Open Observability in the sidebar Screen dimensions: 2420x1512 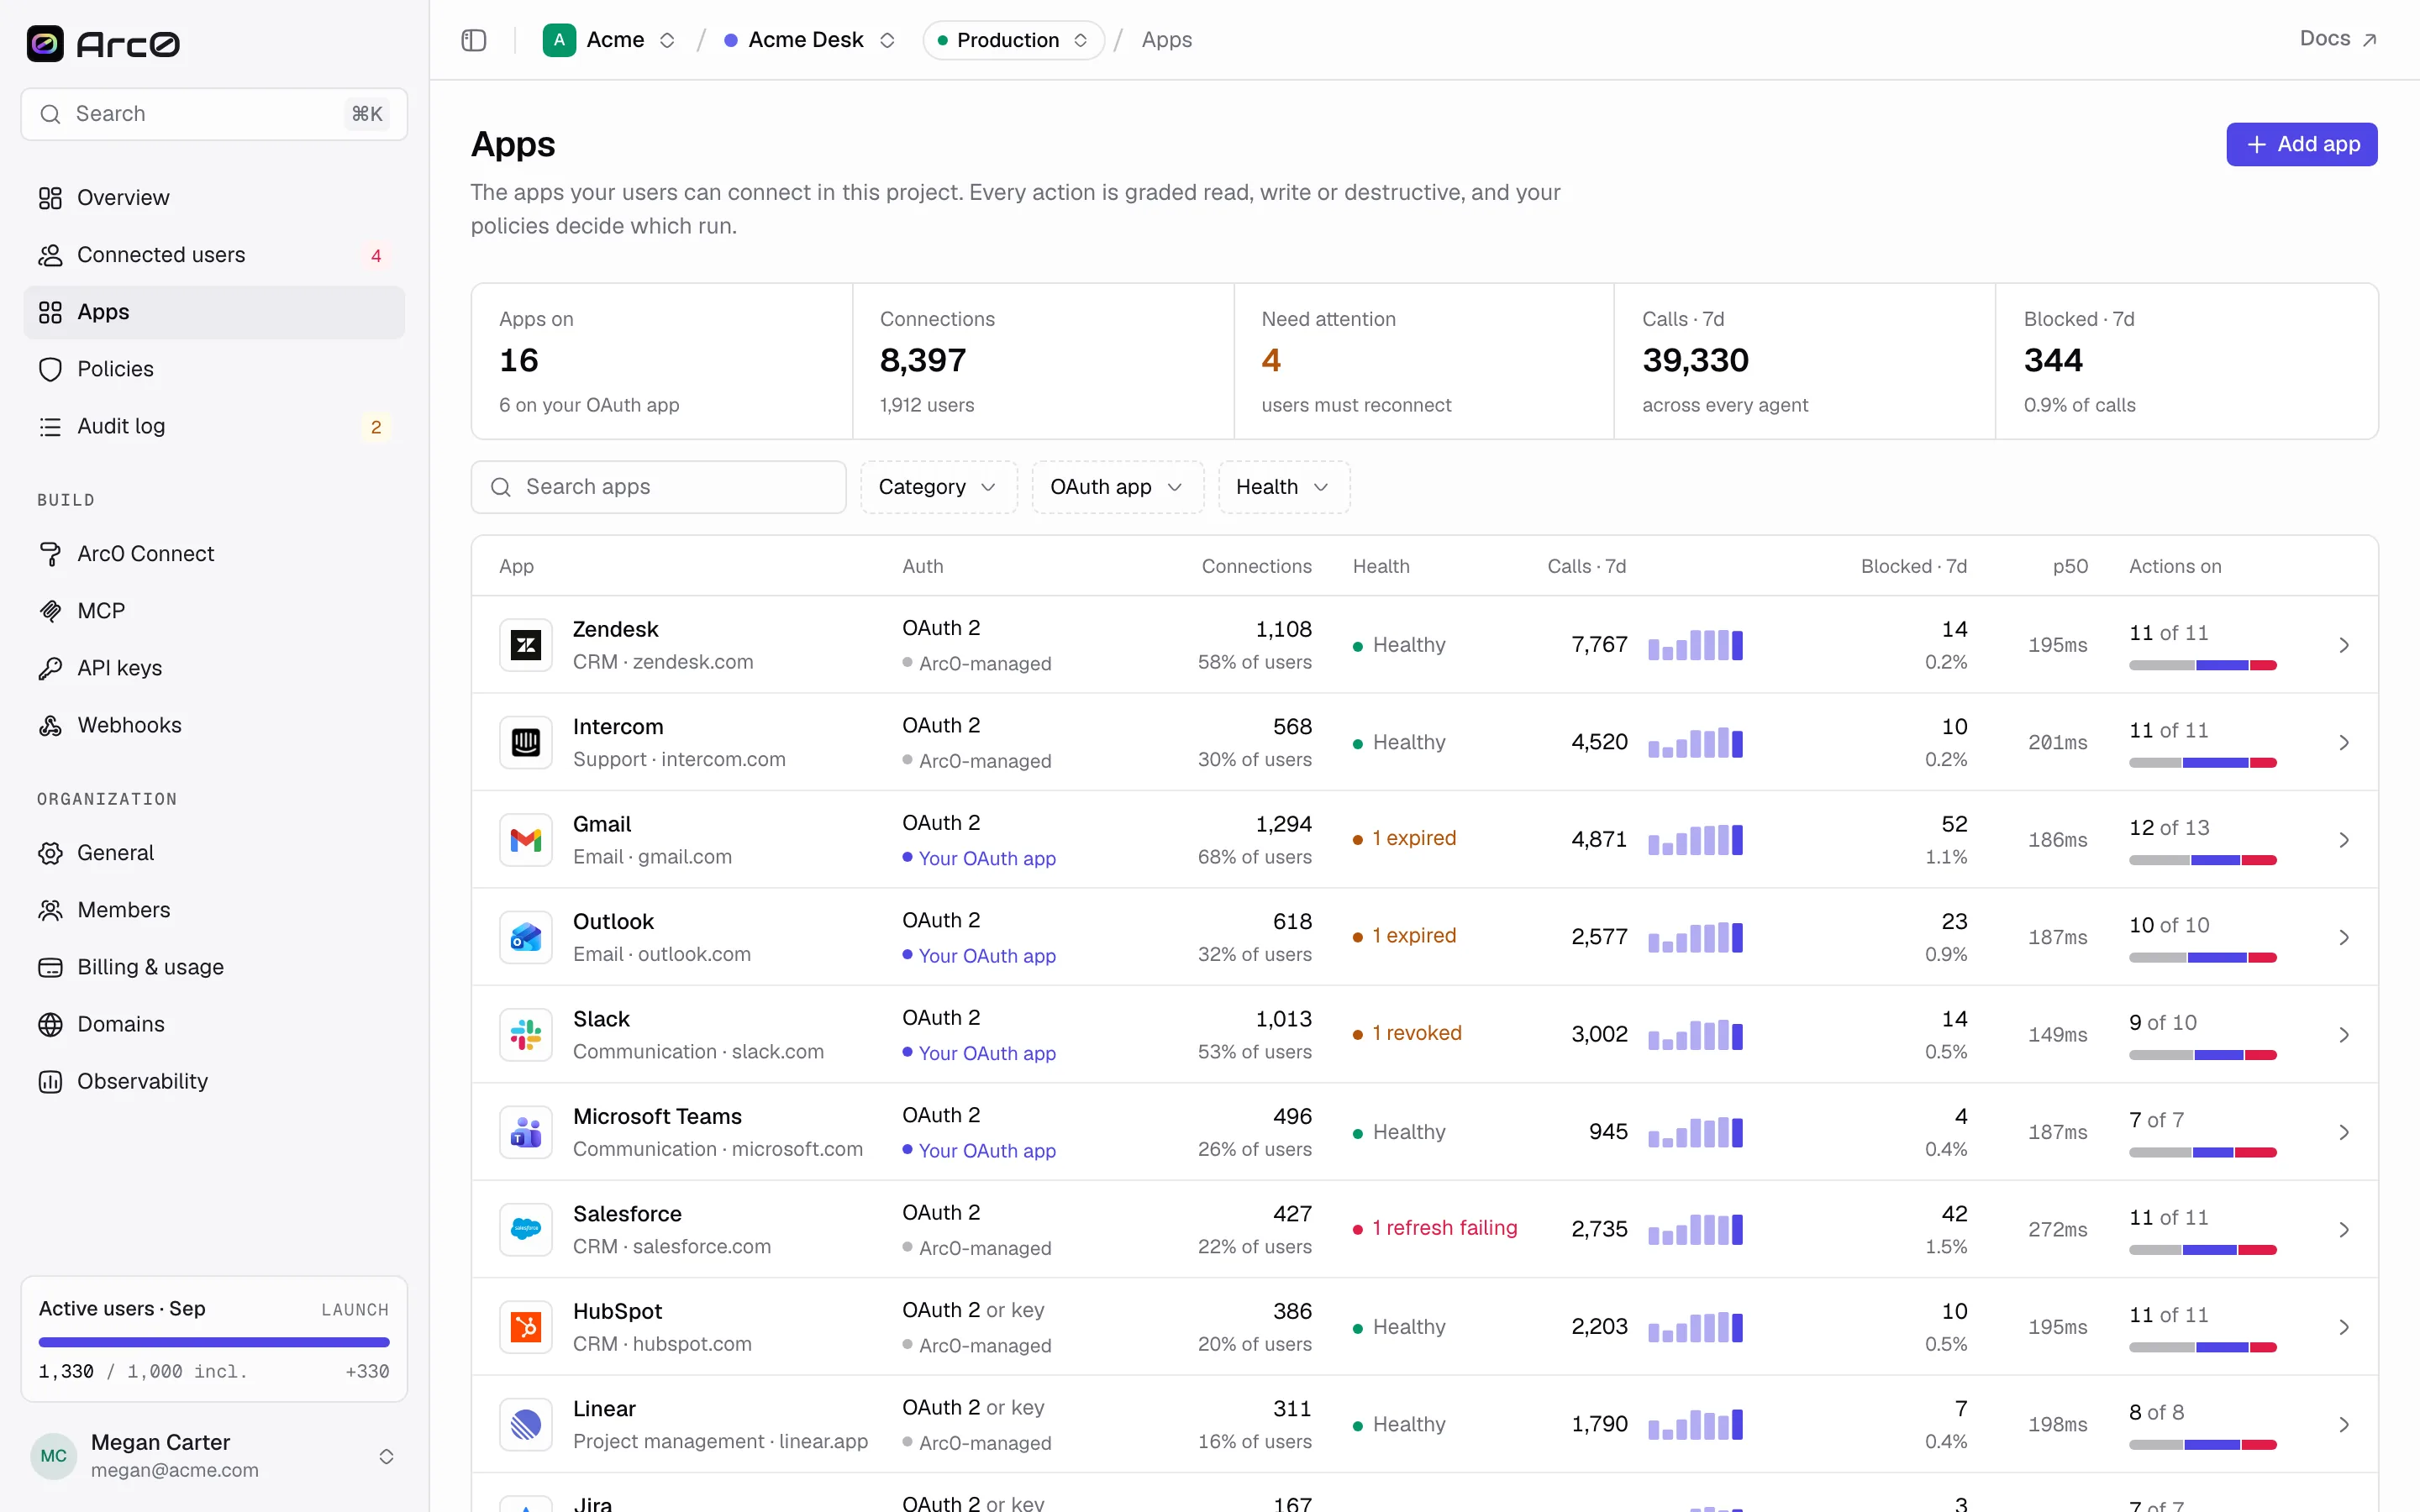(214, 1081)
